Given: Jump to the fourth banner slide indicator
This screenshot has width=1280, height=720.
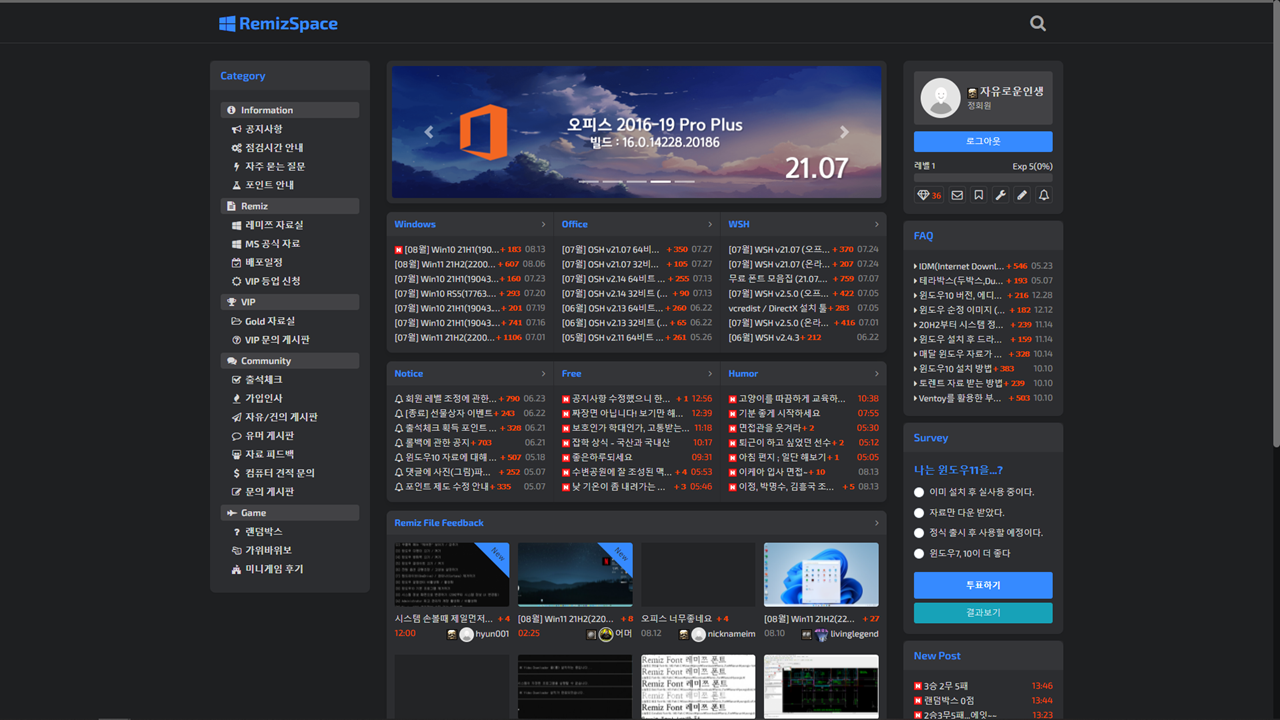Looking at the screenshot, I should (661, 182).
